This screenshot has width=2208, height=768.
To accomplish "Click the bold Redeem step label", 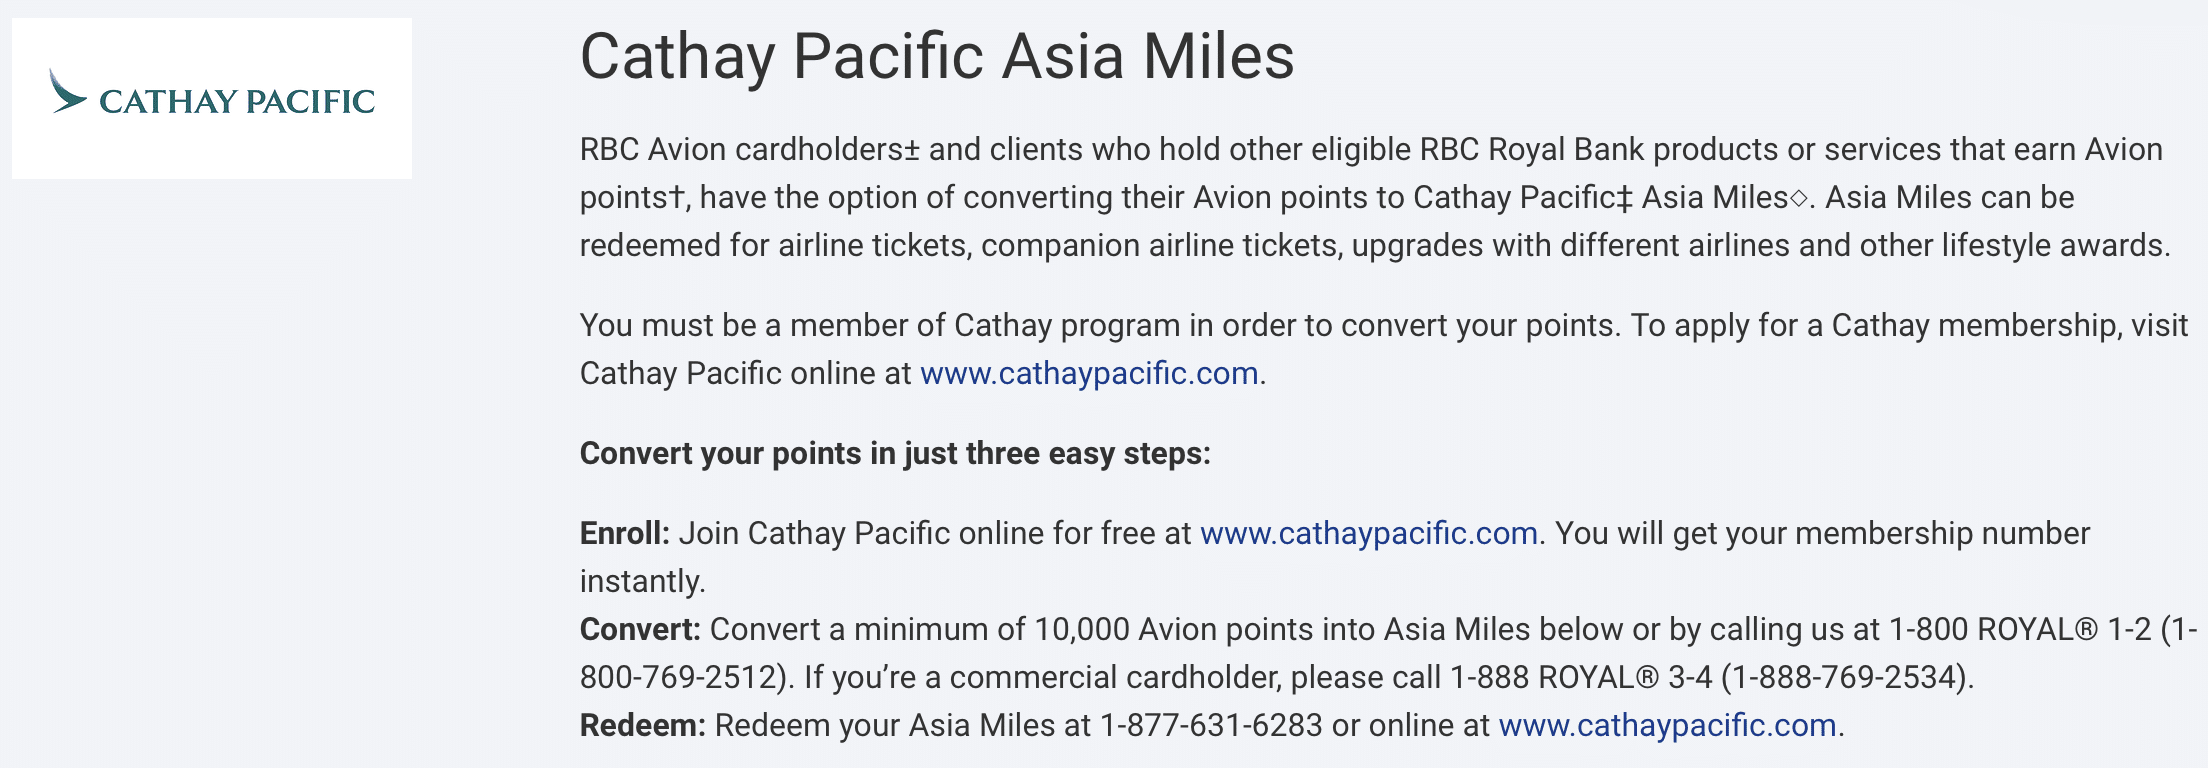I will 642,725.
